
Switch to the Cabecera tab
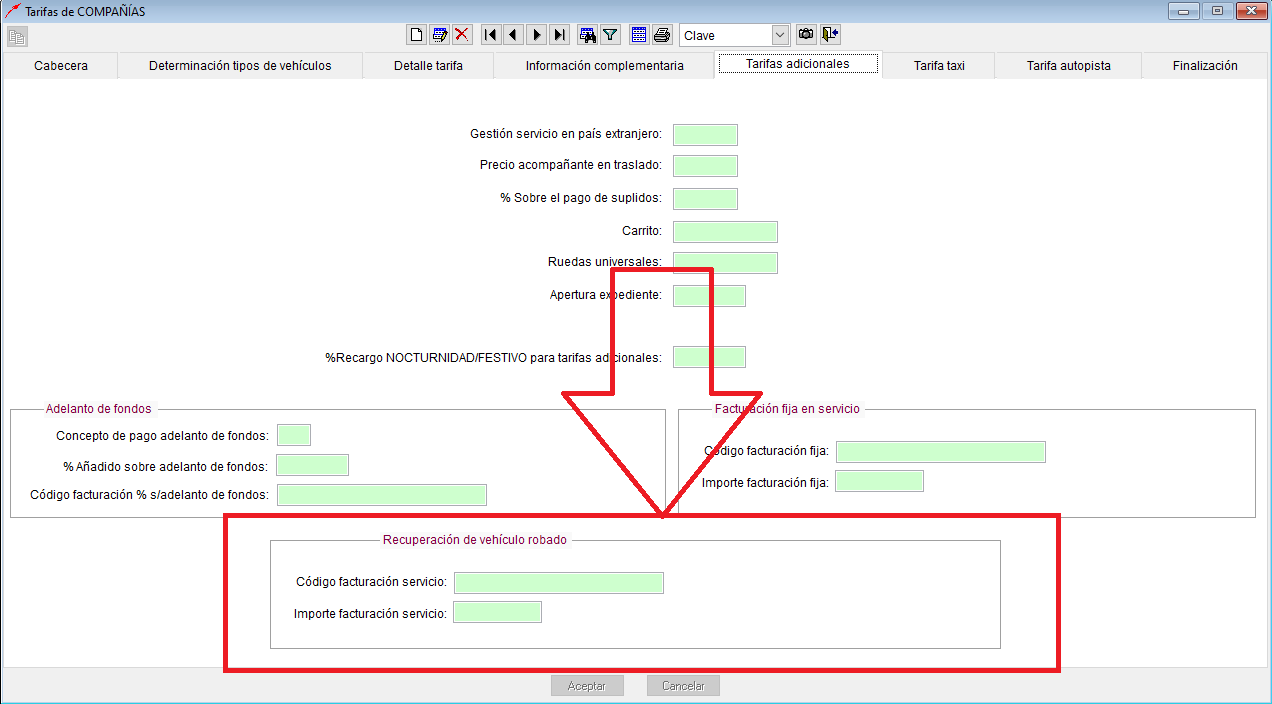tap(61, 66)
